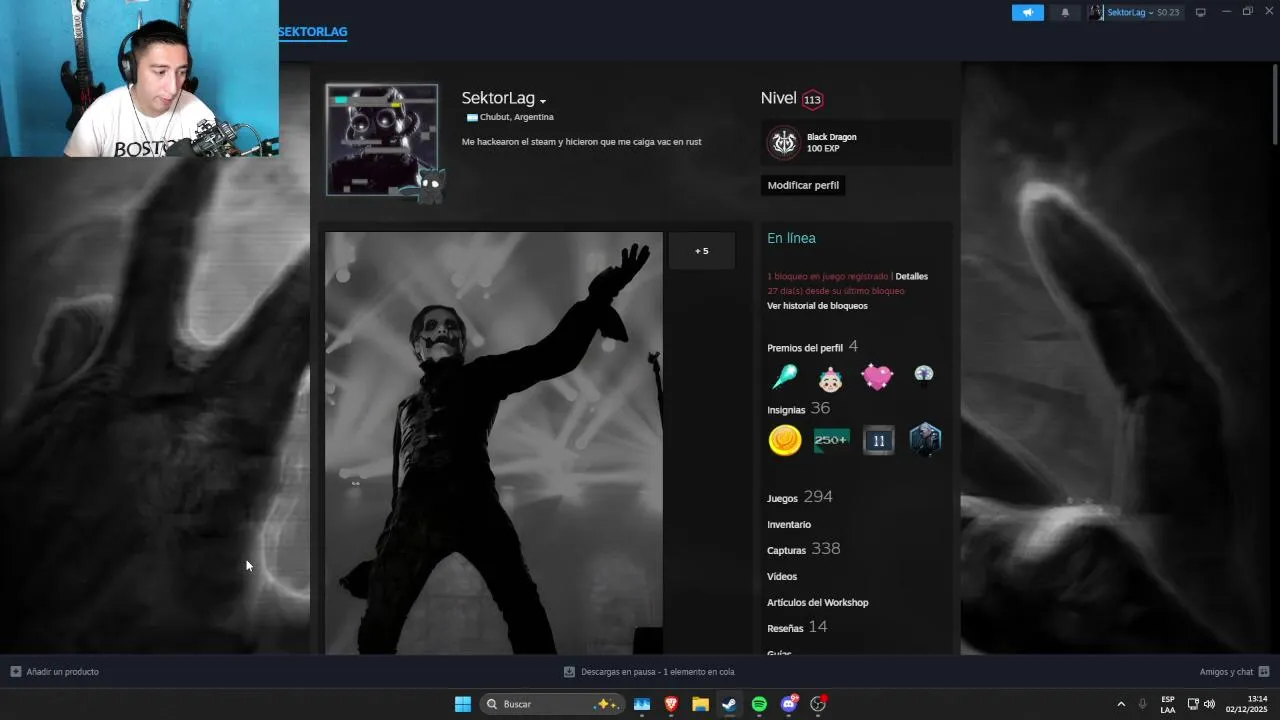The width and height of the screenshot is (1280, 720).
Task: Click the Chubut, Argentina location text
Action: (516, 117)
